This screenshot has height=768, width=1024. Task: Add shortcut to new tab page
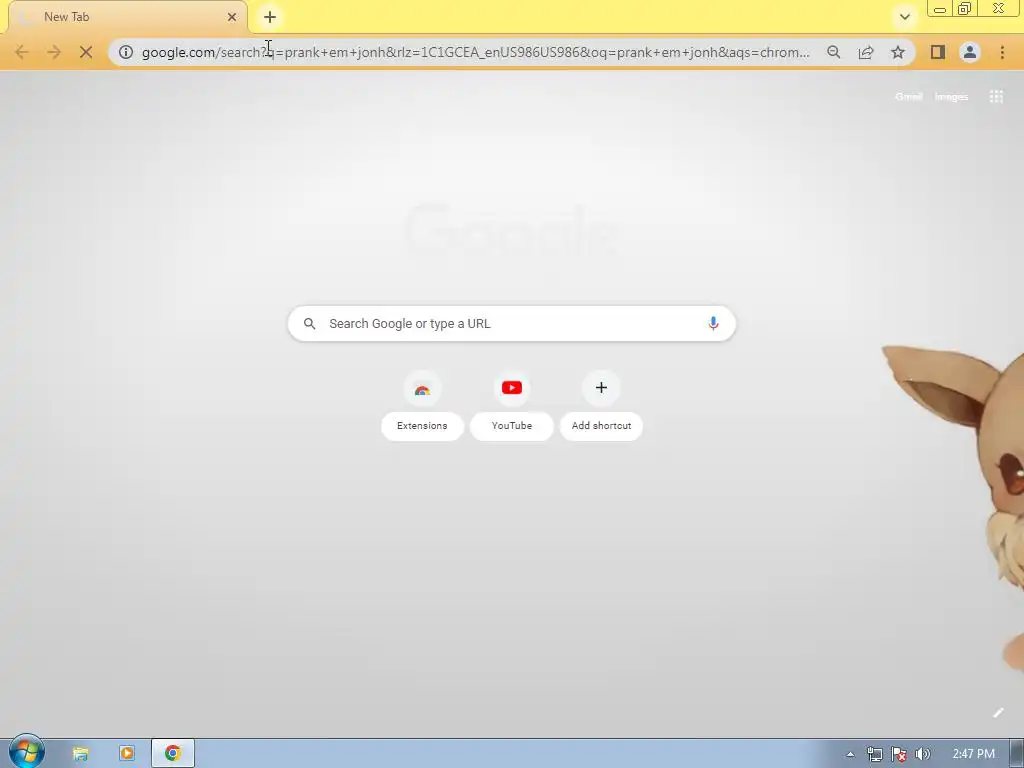(x=601, y=405)
